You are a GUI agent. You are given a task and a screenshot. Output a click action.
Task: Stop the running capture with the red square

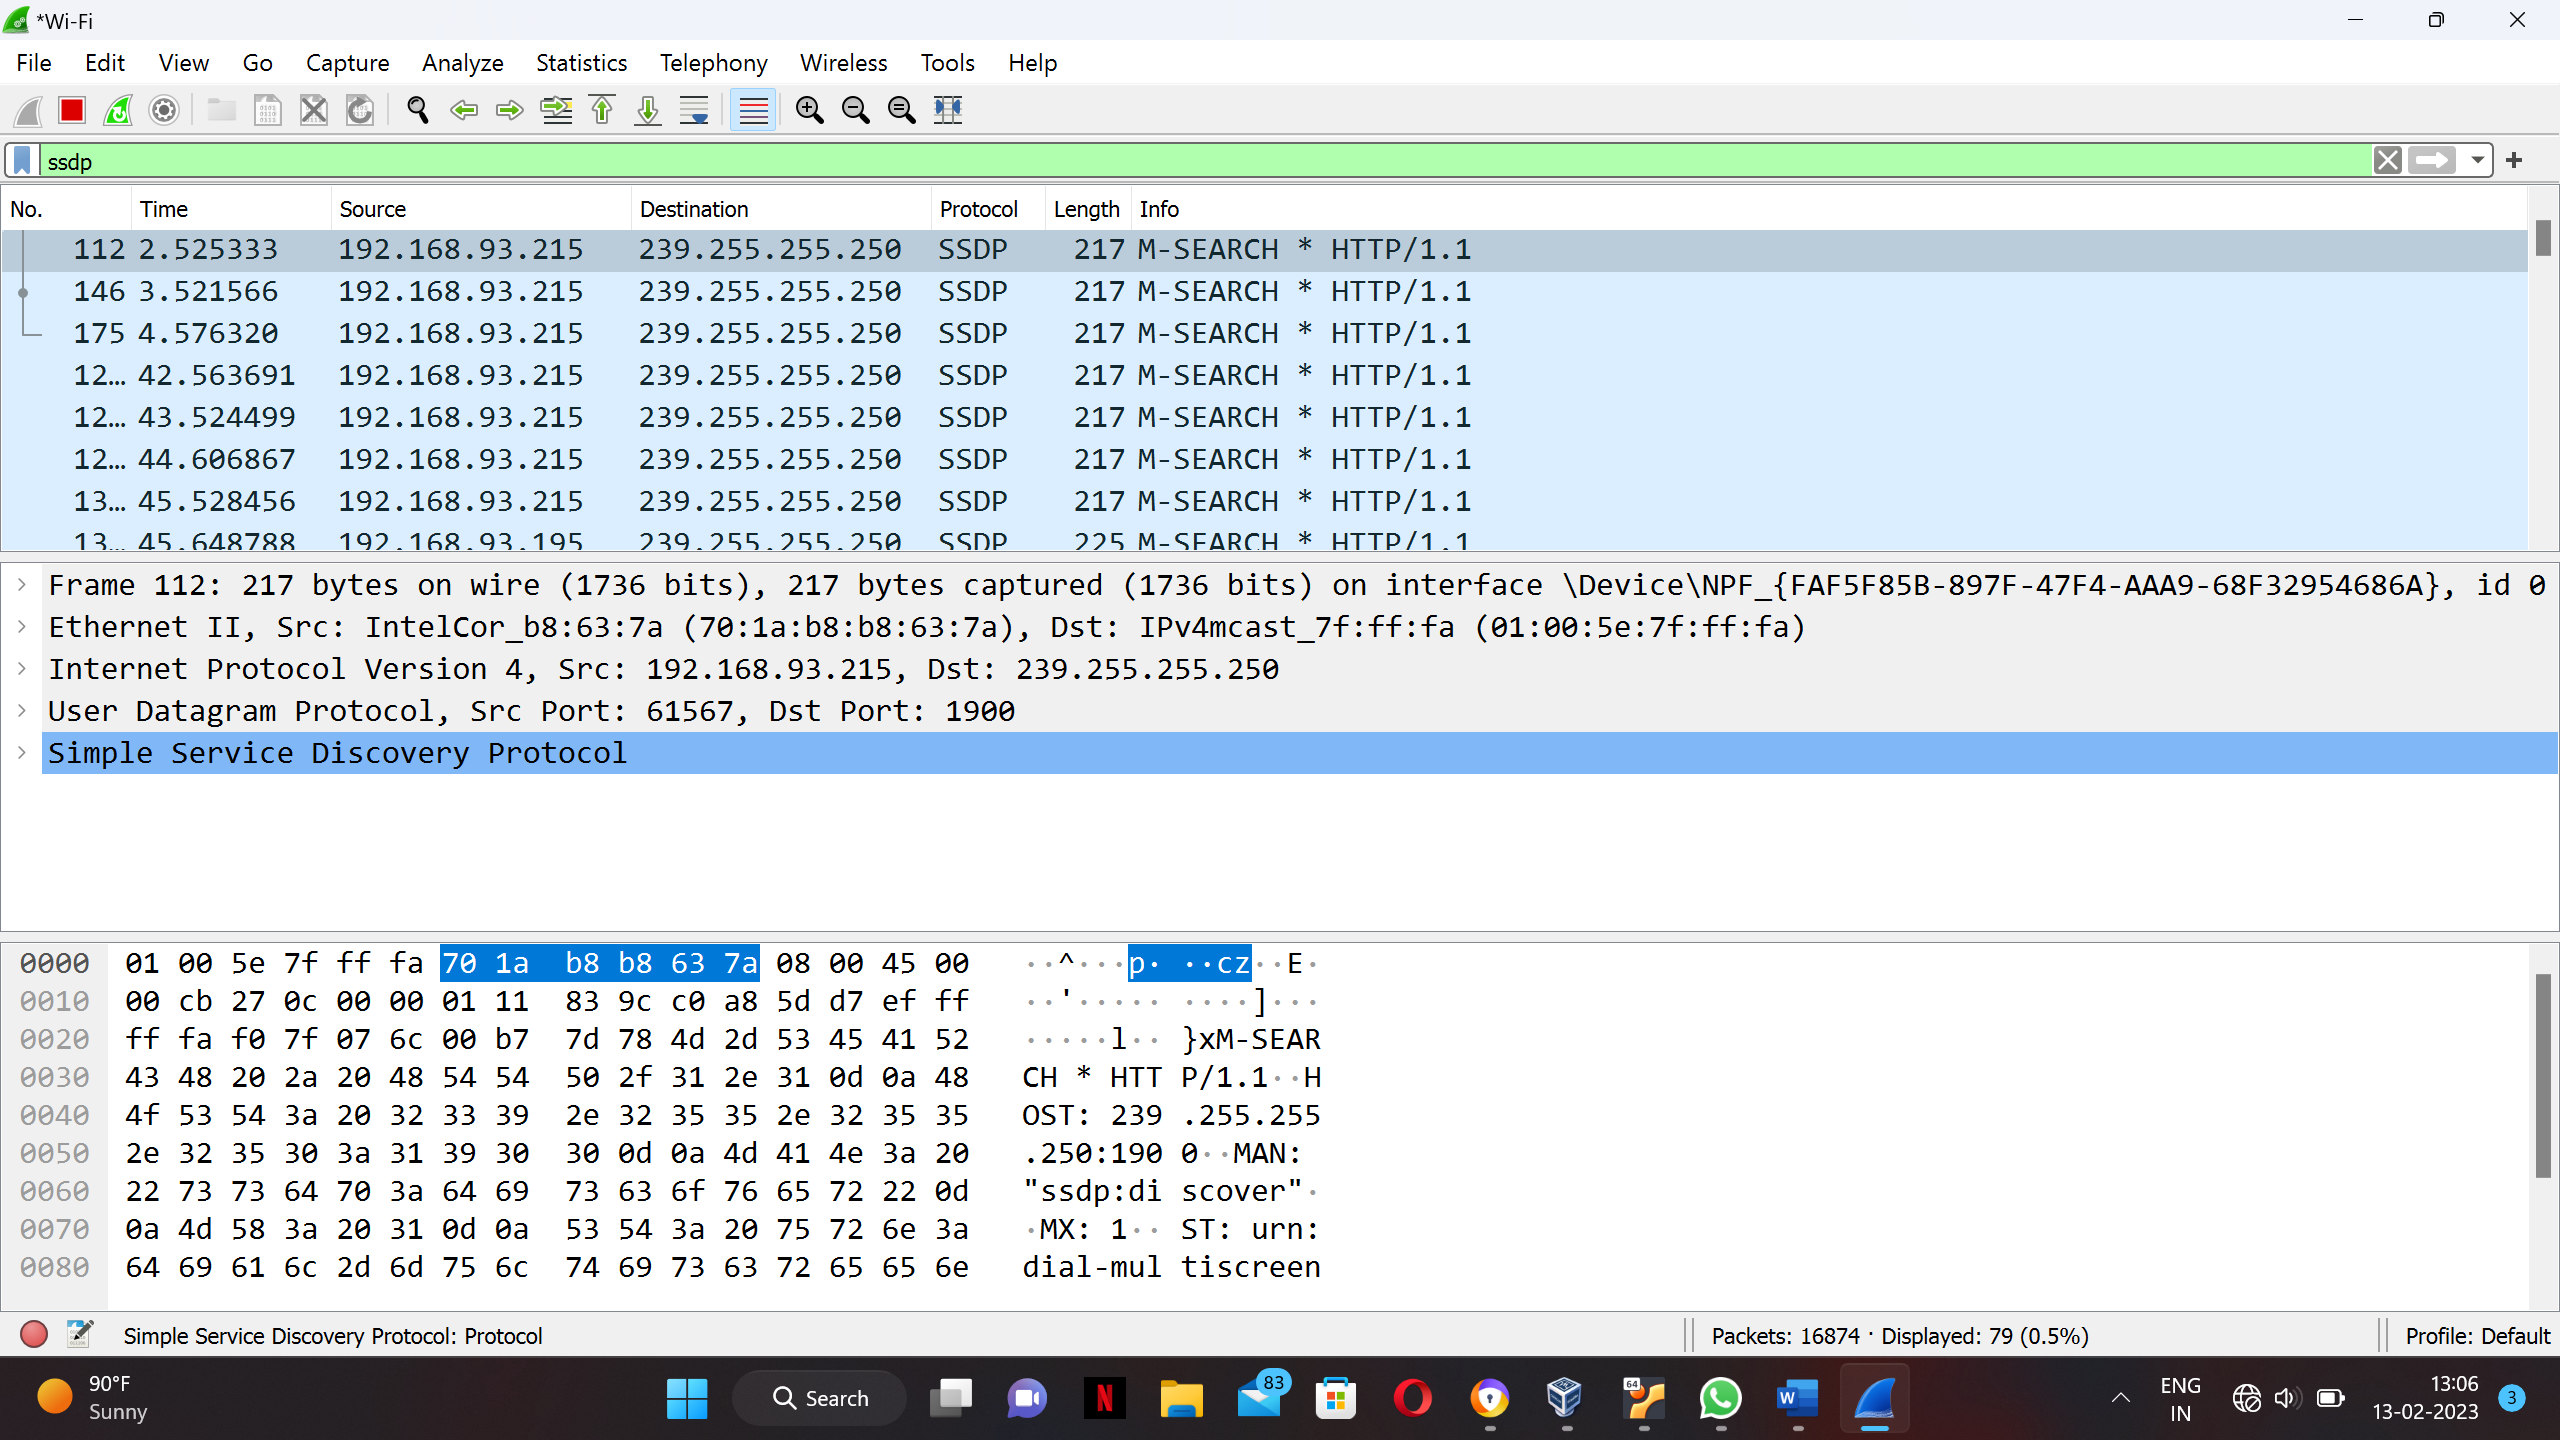(71, 110)
